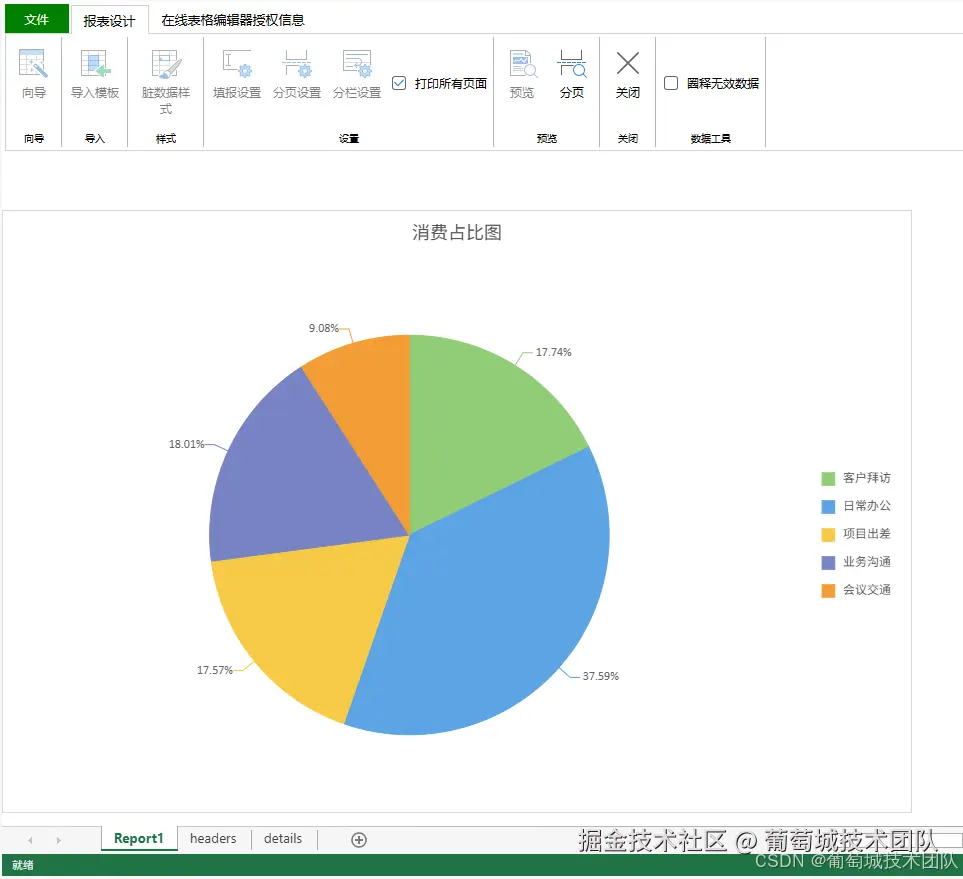
Task: Open the 向导 wizard tool
Action: [33, 74]
